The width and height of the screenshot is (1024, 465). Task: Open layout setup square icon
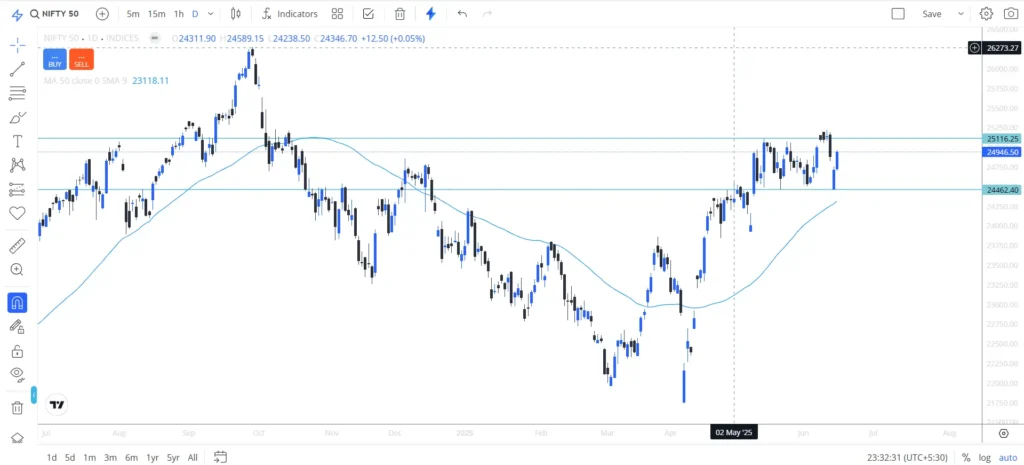tap(898, 14)
